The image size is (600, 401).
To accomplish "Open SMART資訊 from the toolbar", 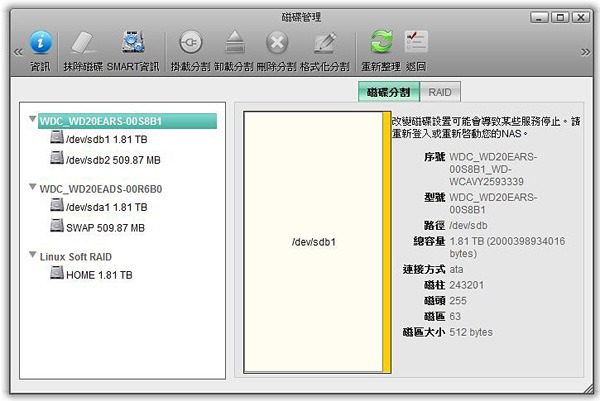I will click(x=134, y=43).
